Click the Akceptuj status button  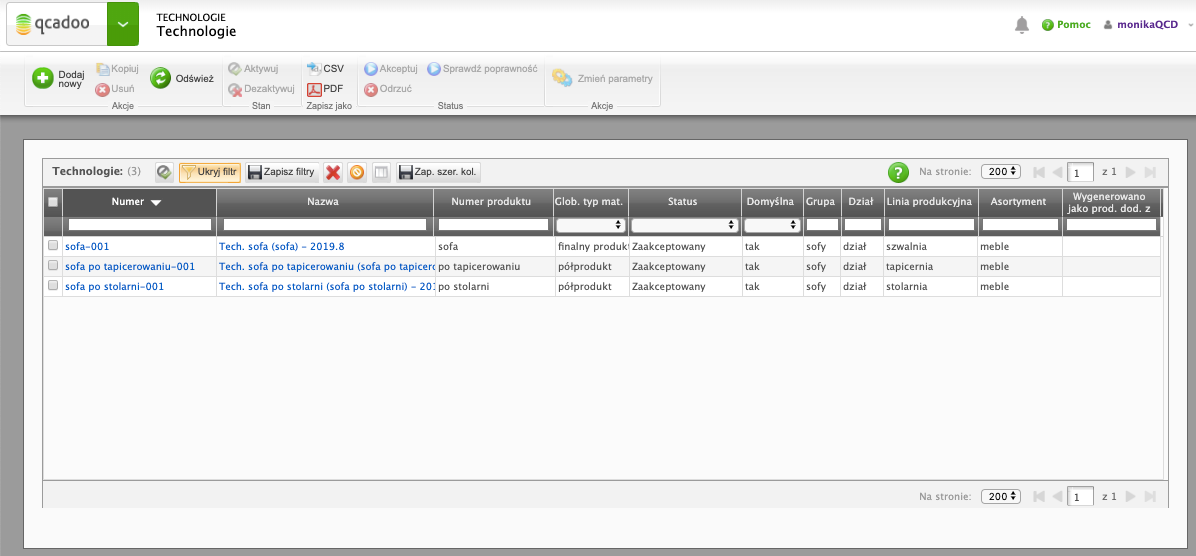click(391, 69)
